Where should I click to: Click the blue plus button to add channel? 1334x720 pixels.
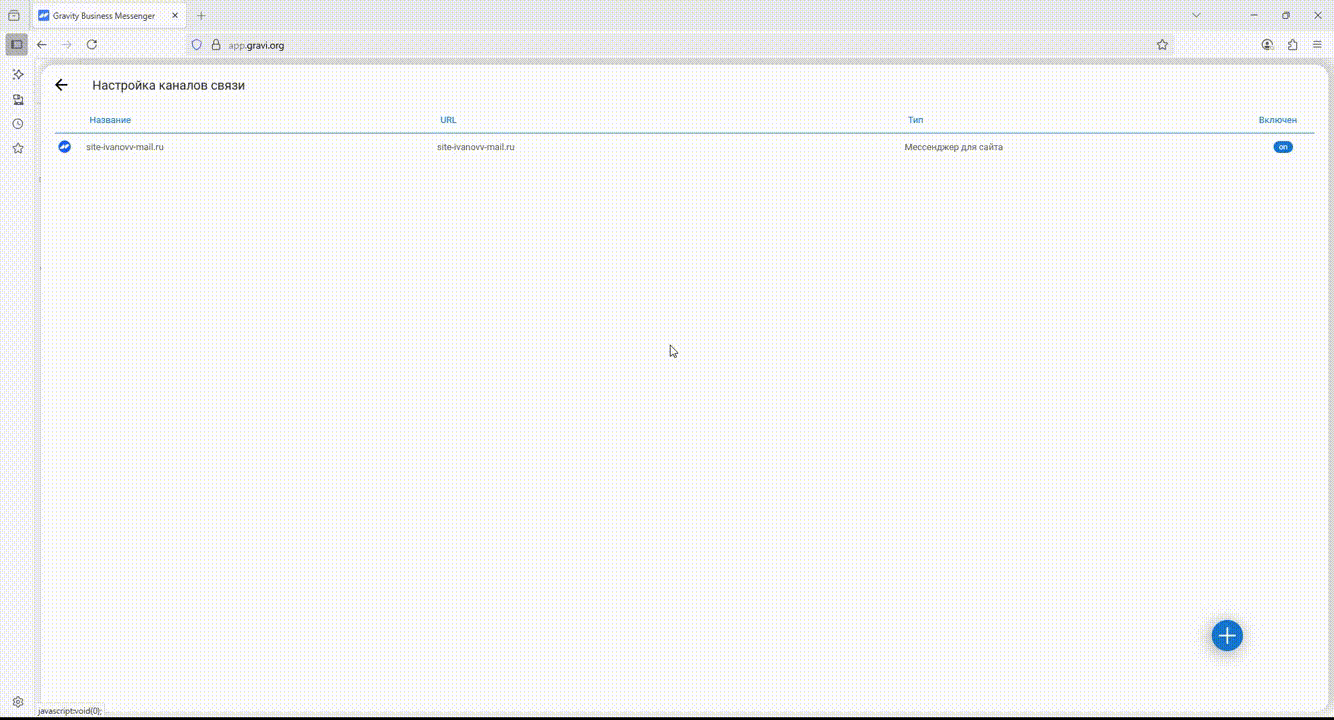pyautogui.click(x=1227, y=635)
